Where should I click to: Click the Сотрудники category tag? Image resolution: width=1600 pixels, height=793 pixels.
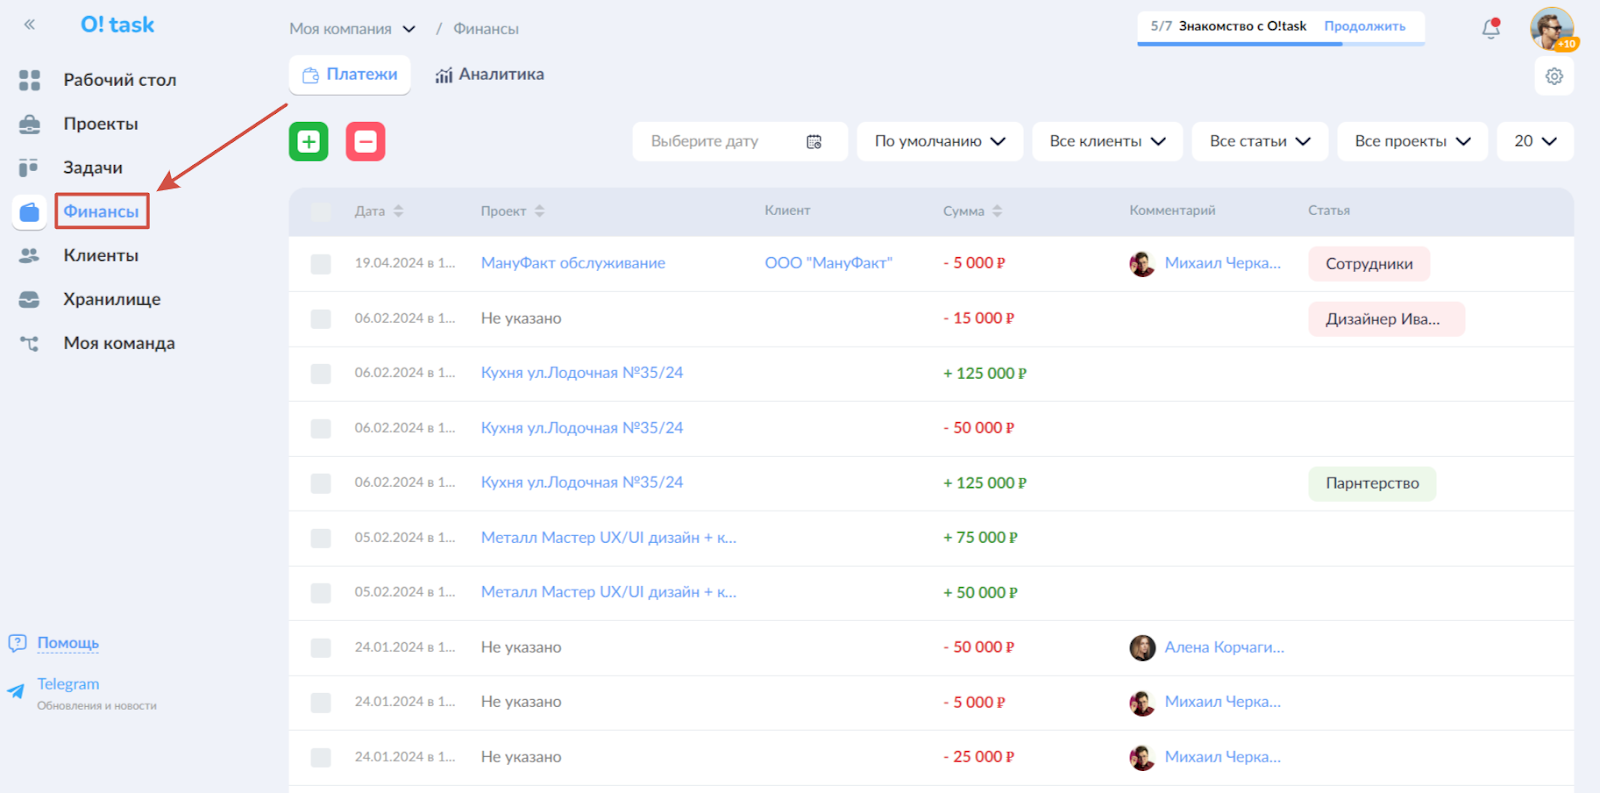pos(1369,264)
